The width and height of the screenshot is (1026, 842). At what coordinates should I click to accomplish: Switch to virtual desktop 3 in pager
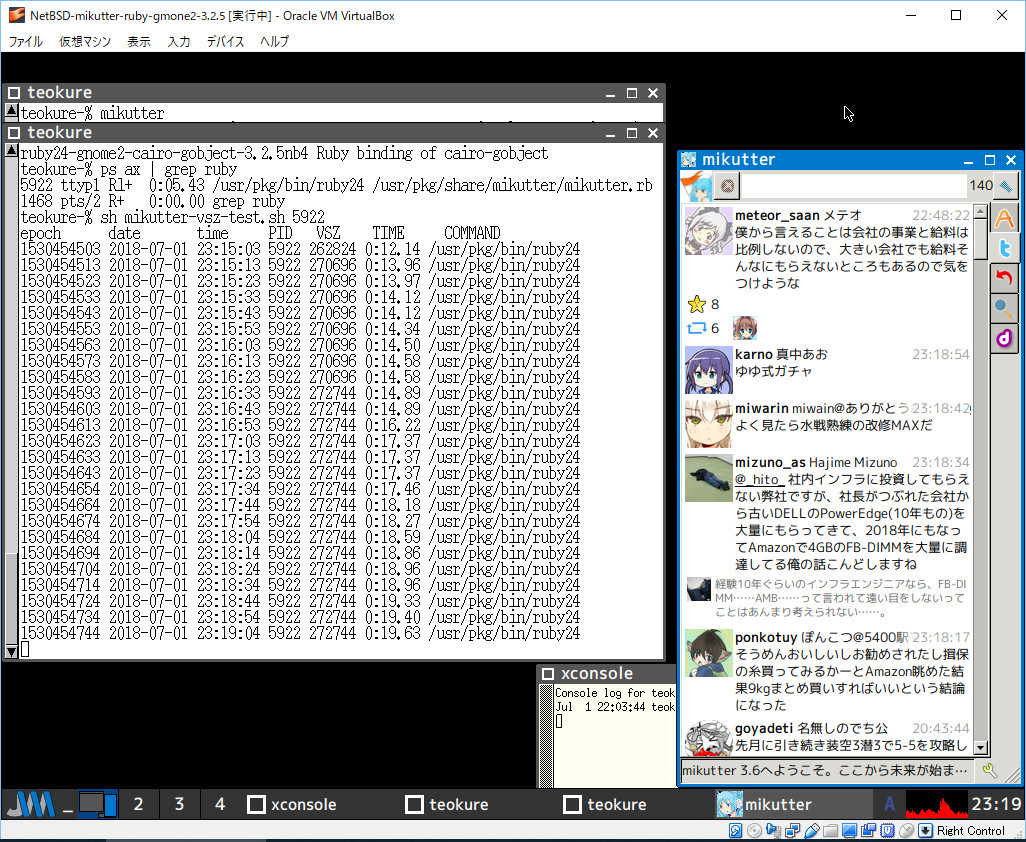[x=179, y=804]
